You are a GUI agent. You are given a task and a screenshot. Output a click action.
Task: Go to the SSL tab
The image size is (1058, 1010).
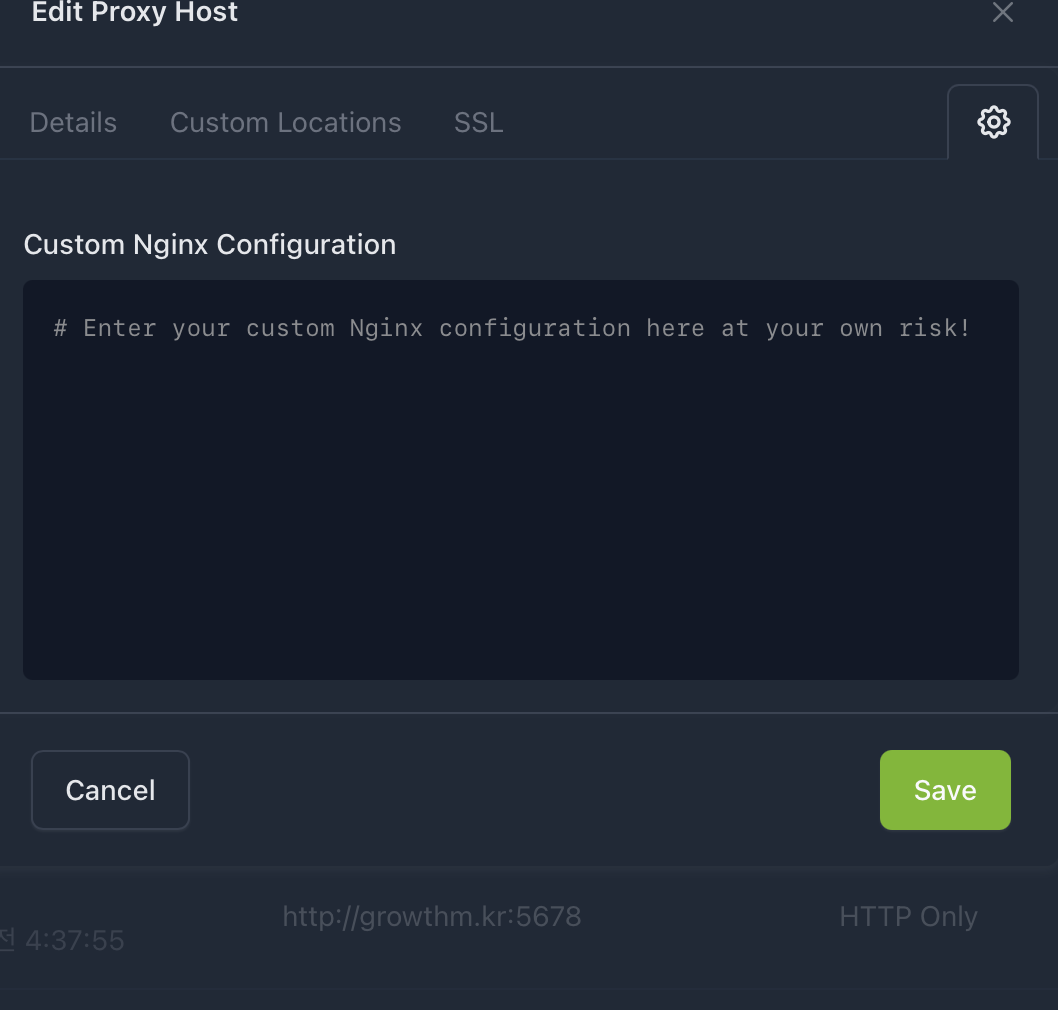478,123
